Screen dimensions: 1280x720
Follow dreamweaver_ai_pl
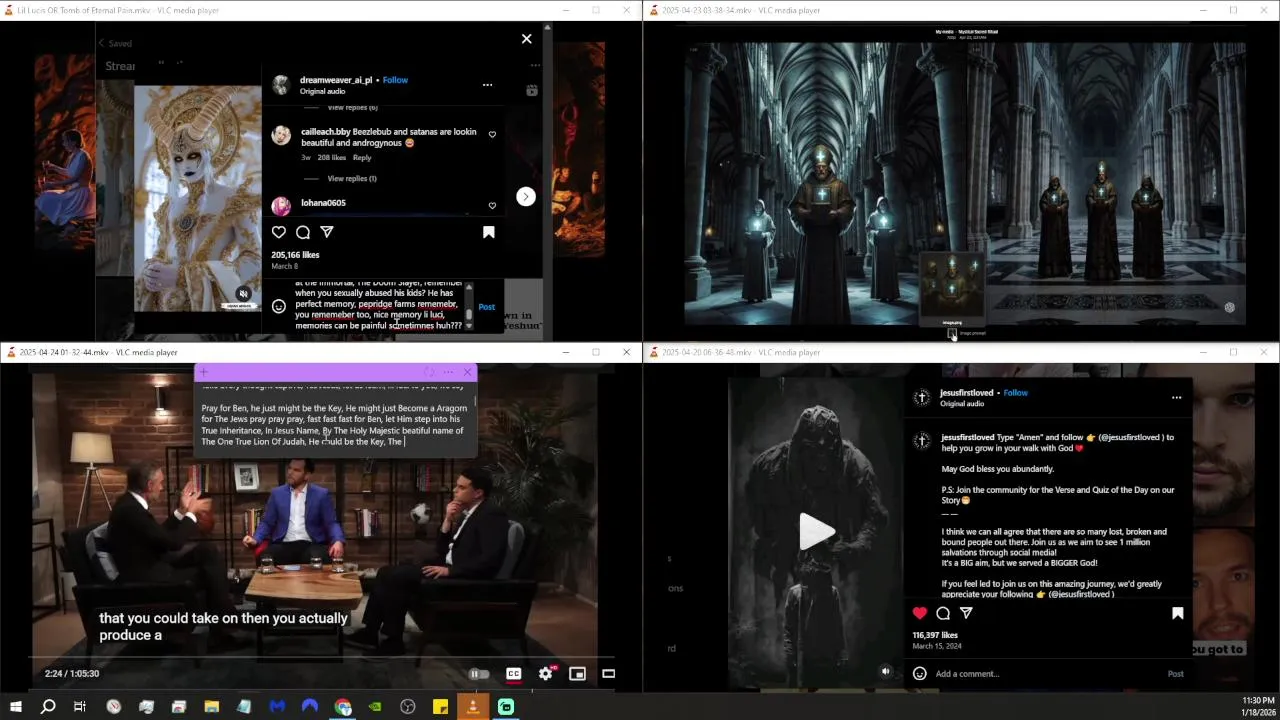[x=395, y=80]
